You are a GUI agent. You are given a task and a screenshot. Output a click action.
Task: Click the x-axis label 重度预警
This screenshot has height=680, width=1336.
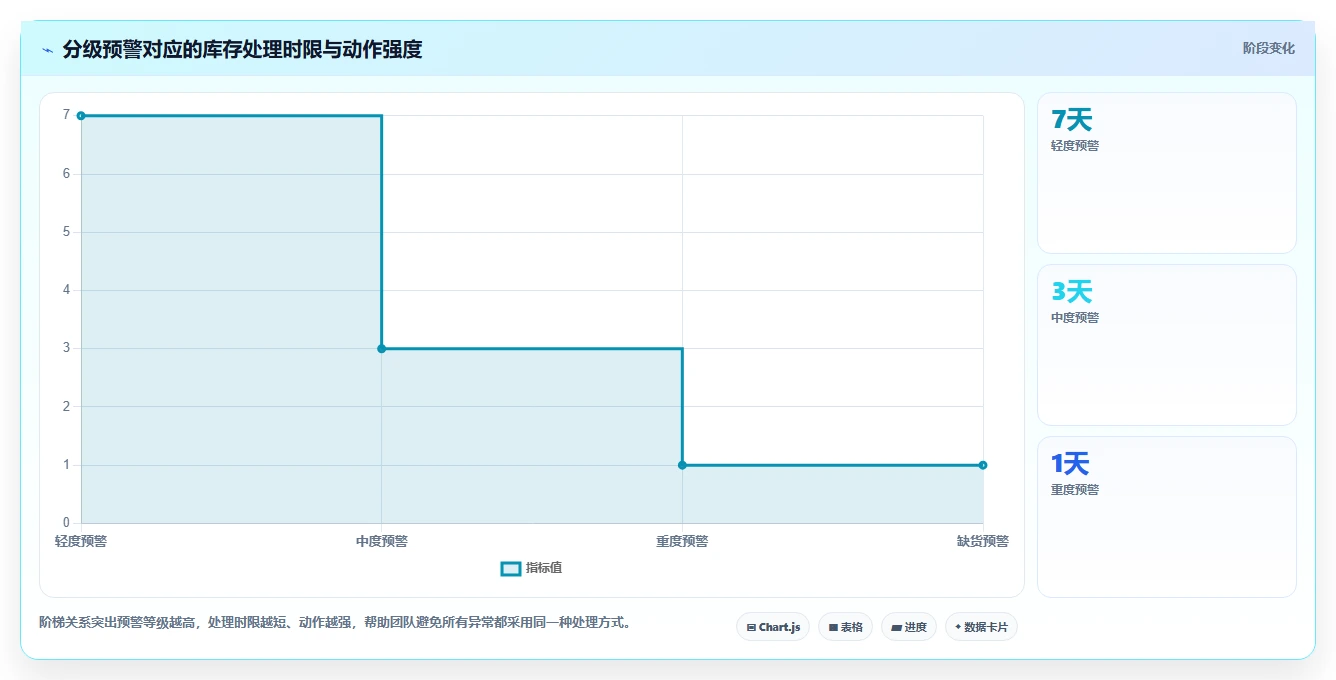click(x=682, y=541)
